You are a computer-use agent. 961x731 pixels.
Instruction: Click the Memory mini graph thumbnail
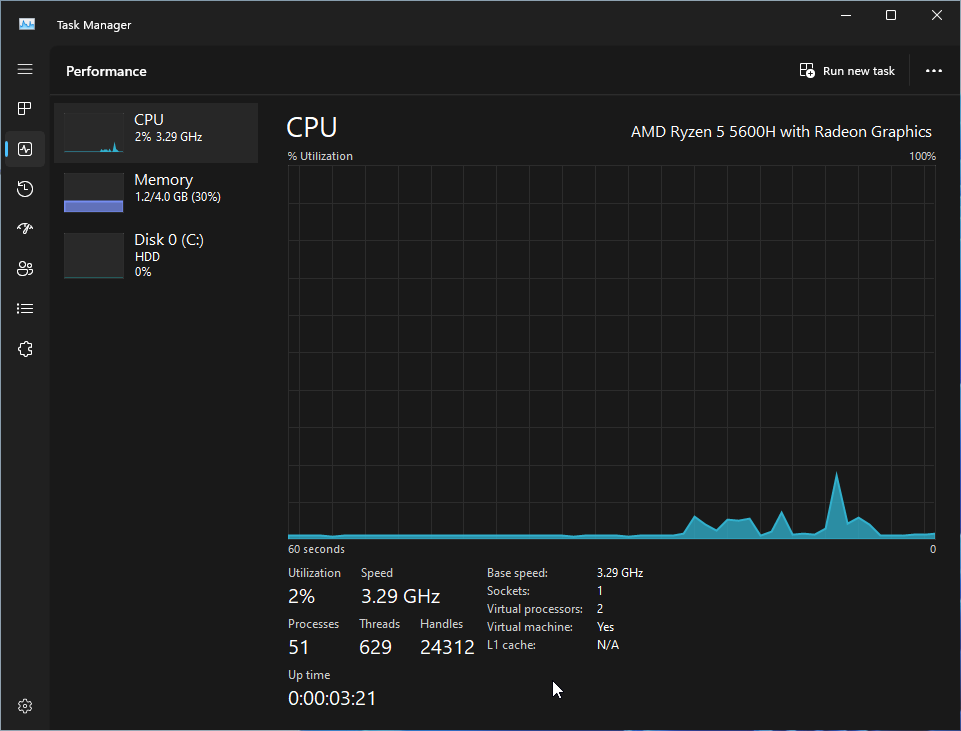(x=94, y=192)
